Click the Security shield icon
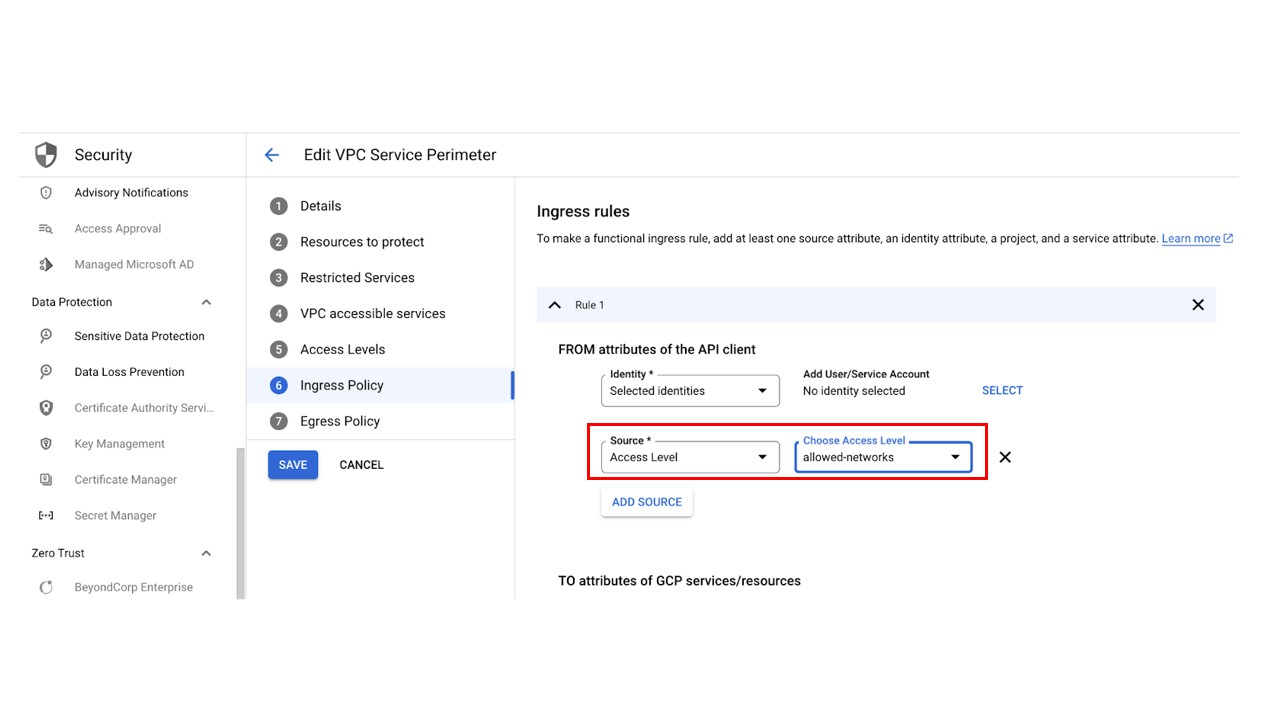 pyautogui.click(x=46, y=154)
